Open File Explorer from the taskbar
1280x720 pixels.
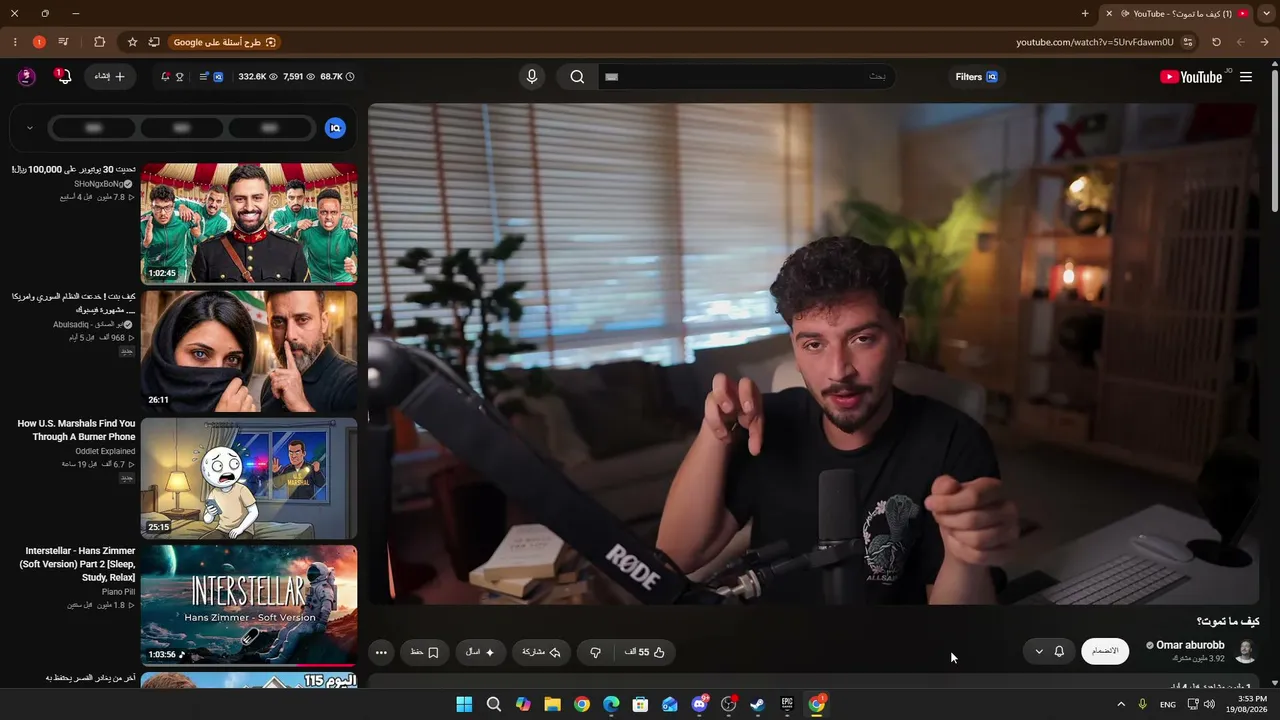[552, 704]
